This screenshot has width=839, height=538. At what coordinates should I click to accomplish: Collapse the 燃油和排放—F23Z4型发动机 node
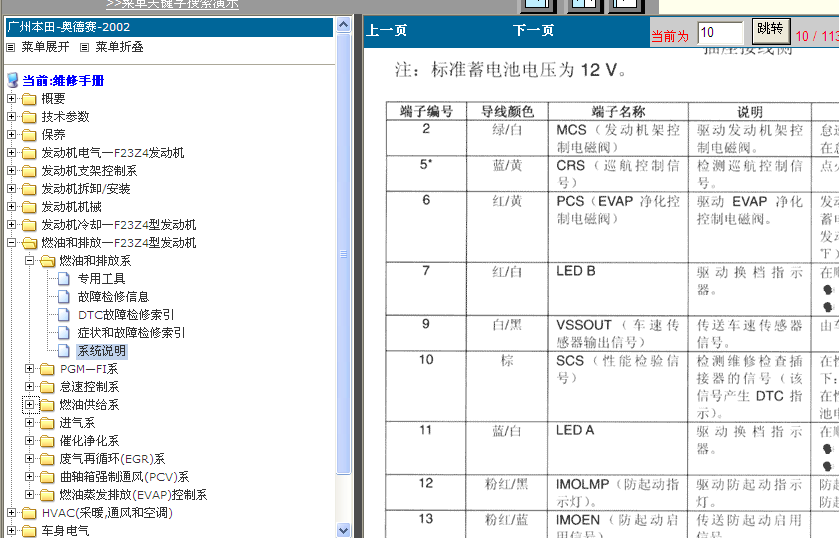coord(11,243)
